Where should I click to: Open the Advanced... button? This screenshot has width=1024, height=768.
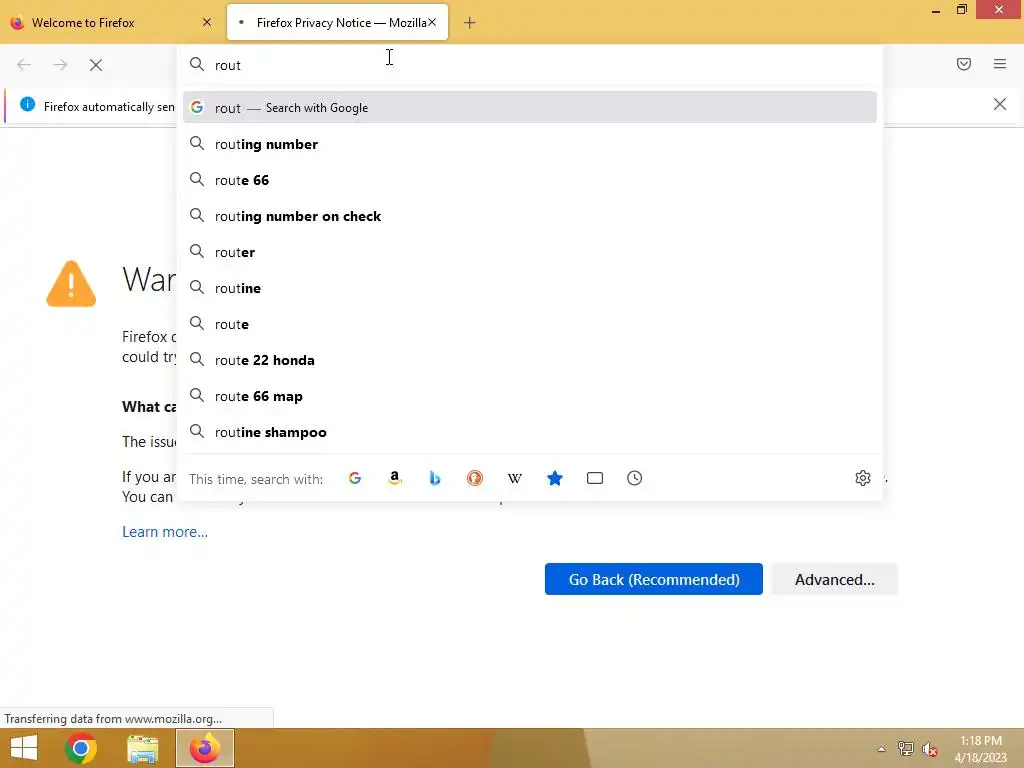[835, 579]
